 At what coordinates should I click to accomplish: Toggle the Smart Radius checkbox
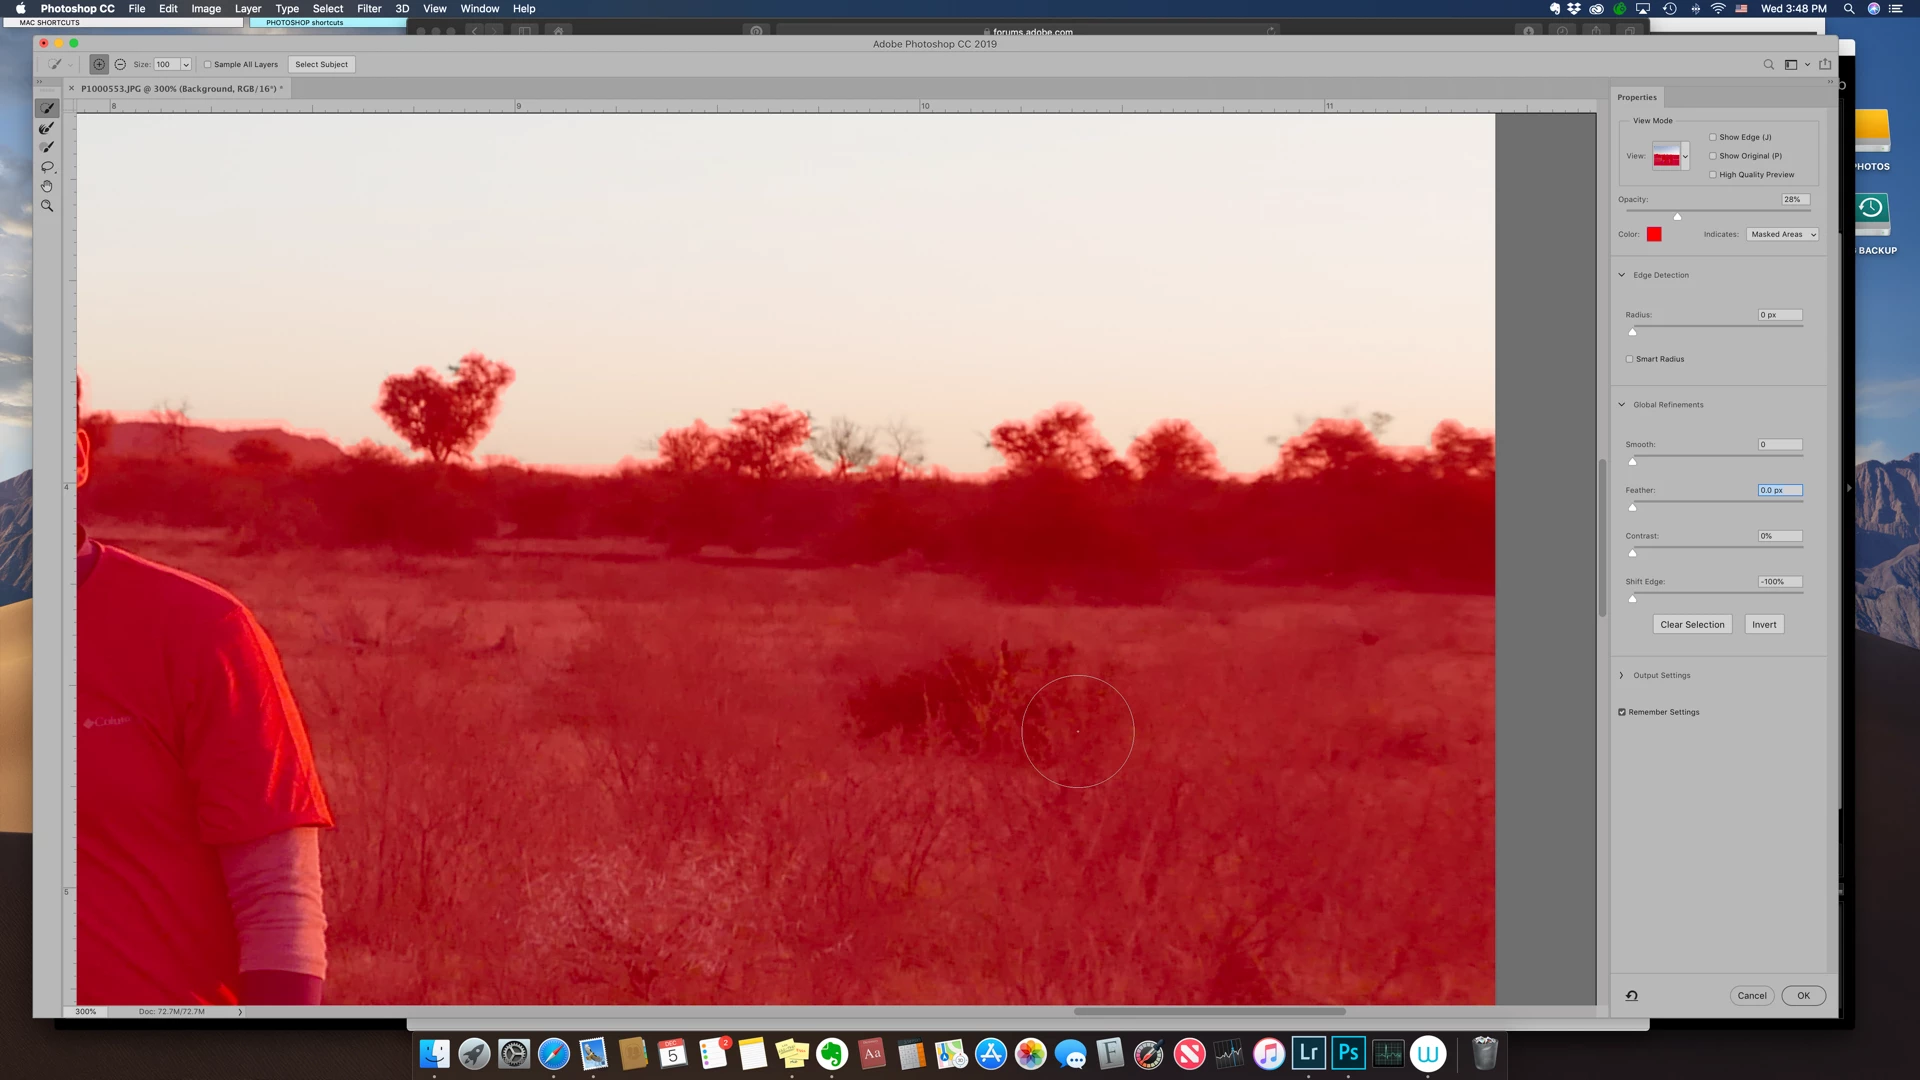tap(1629, 359)
